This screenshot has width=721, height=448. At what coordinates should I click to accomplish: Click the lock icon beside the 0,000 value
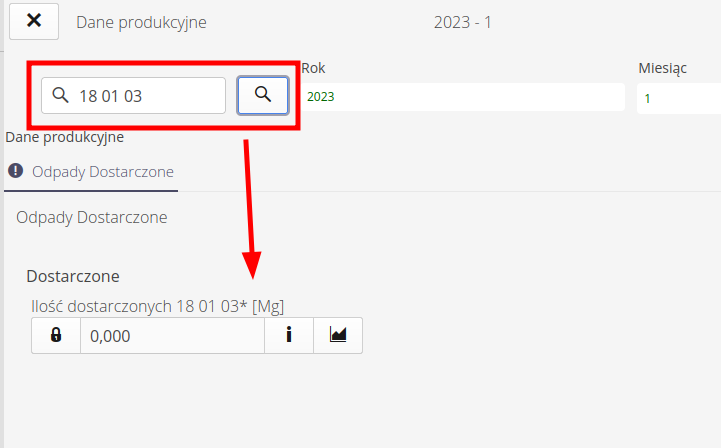(56, 335)
